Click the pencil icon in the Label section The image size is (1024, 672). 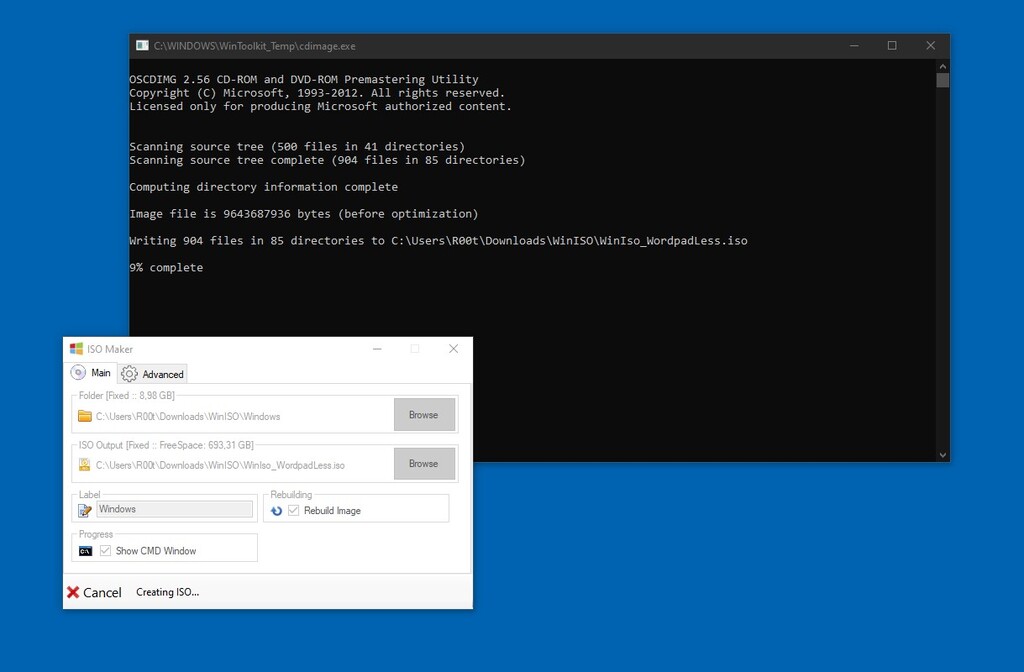(x=85, y=509)
